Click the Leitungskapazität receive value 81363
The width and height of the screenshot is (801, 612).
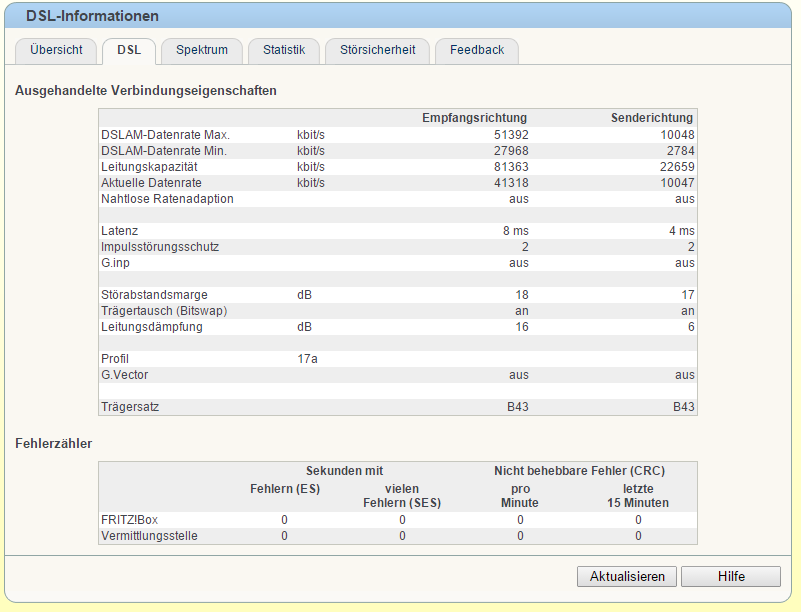(x=511, y=167)
